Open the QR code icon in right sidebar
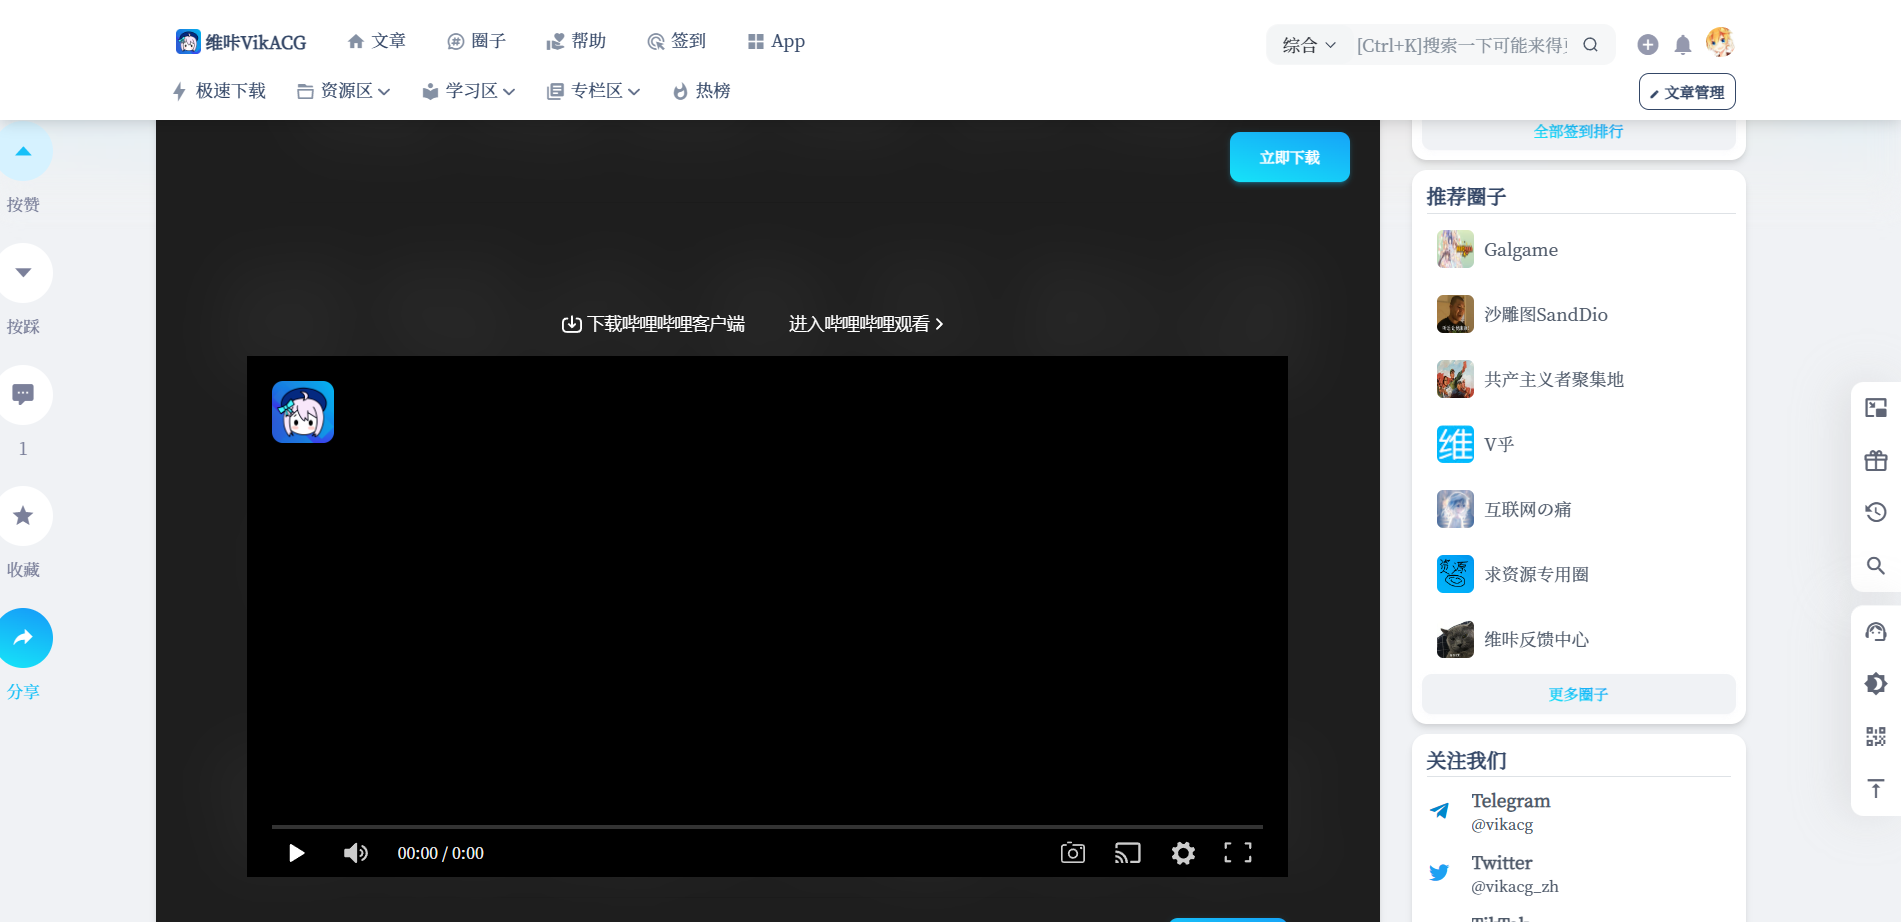 pos(1875,736)
